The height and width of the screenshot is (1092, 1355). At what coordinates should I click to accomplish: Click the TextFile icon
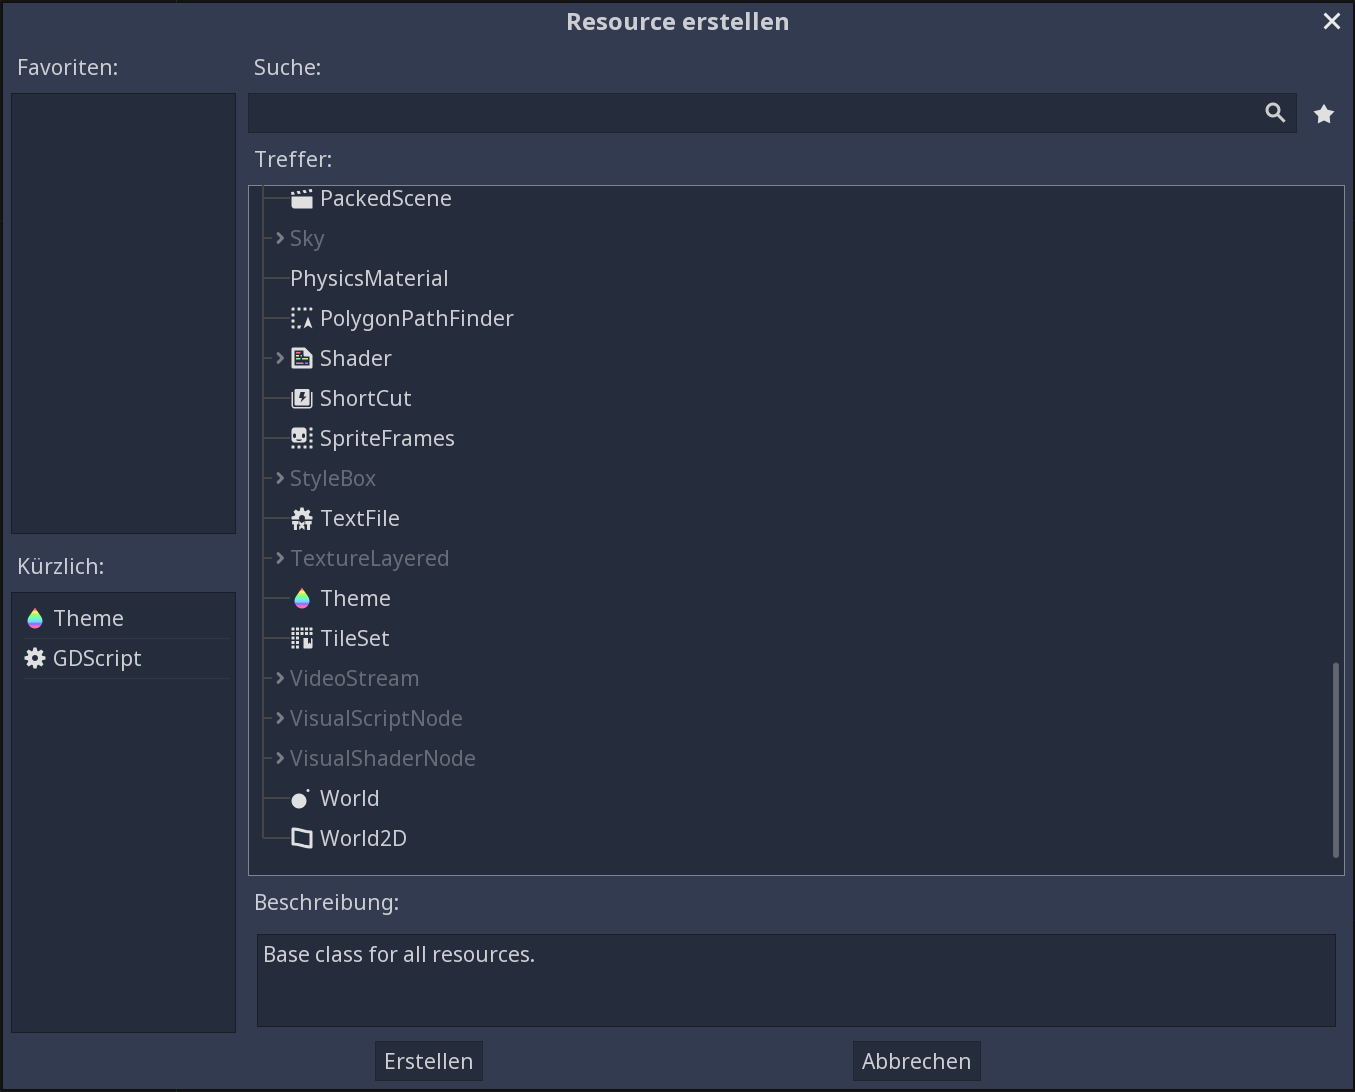(x=302, y=518)
